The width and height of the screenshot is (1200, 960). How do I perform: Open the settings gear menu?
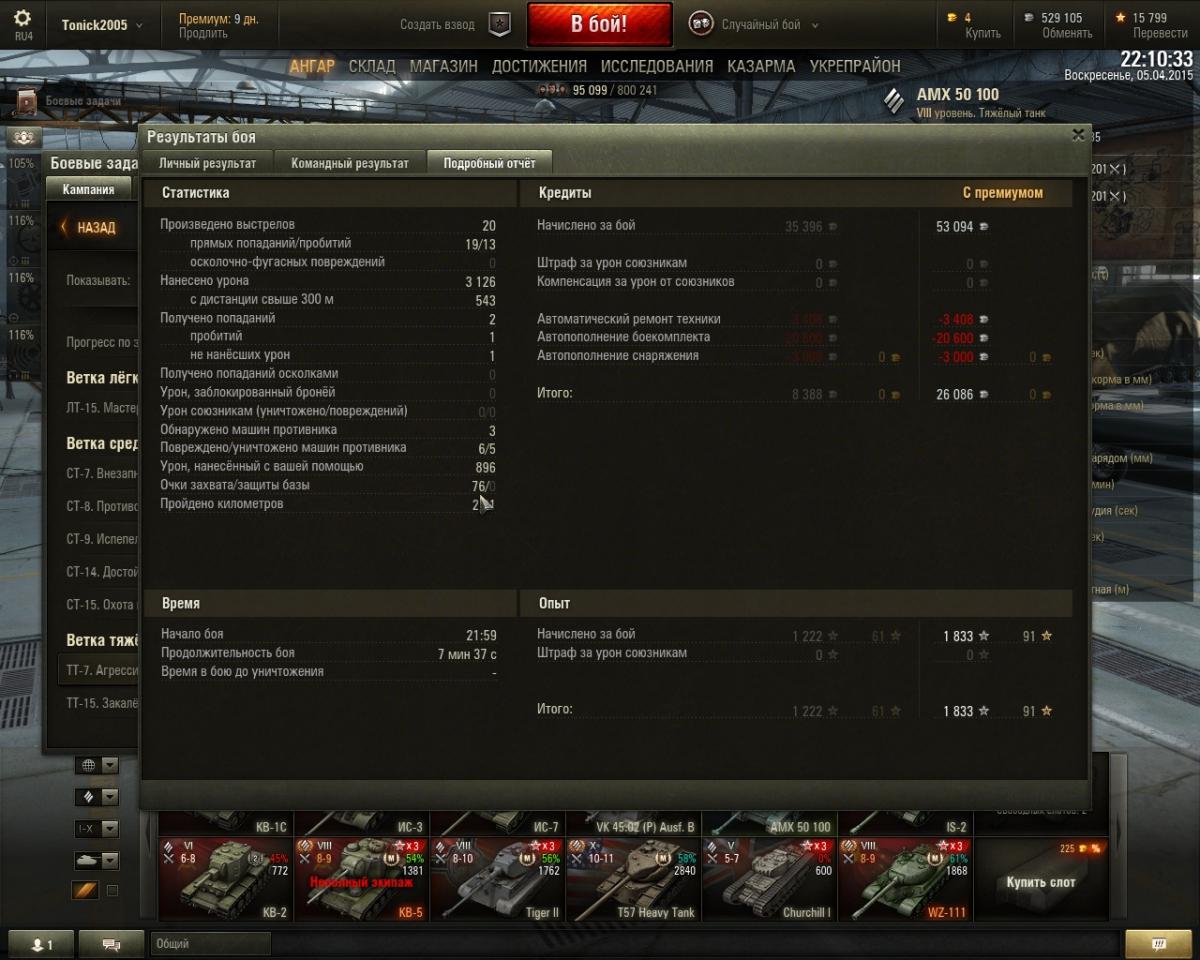coord(22,19)
